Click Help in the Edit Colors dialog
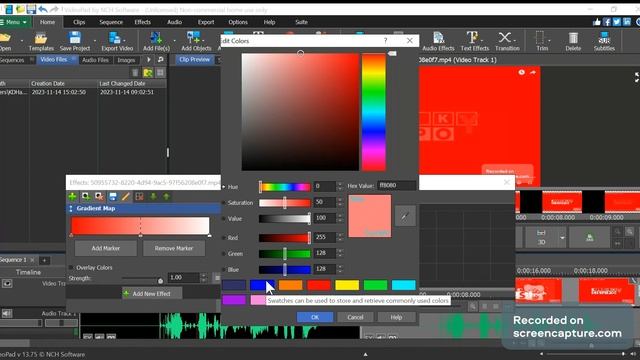Viewport: 640px width, 360px height. [396, 317]
